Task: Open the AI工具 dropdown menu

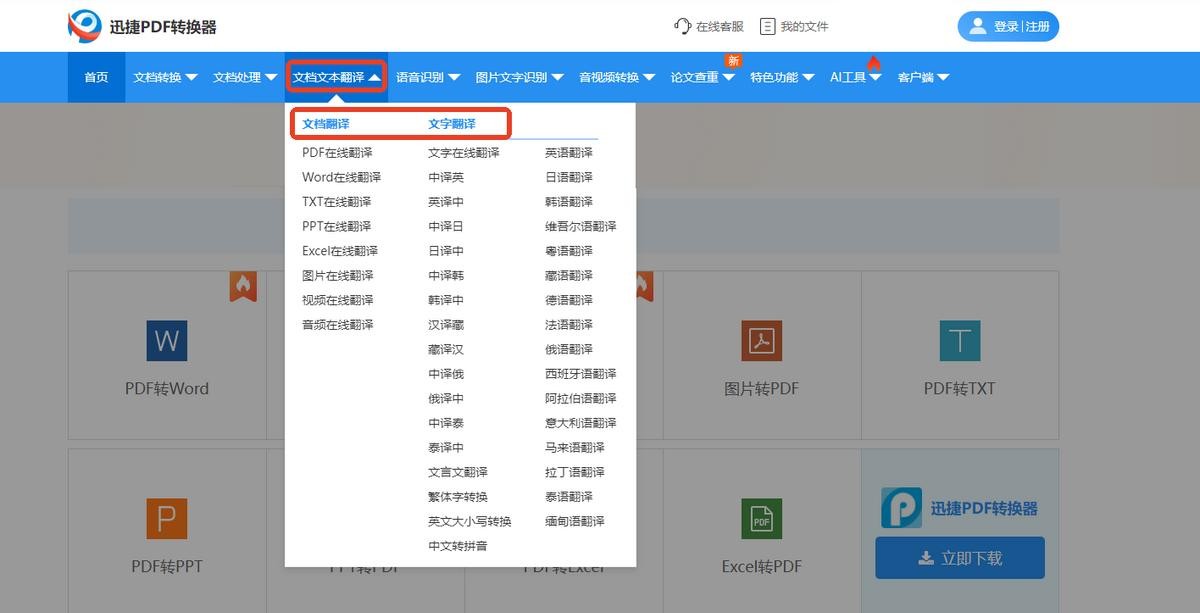Action: pos(855,77)
